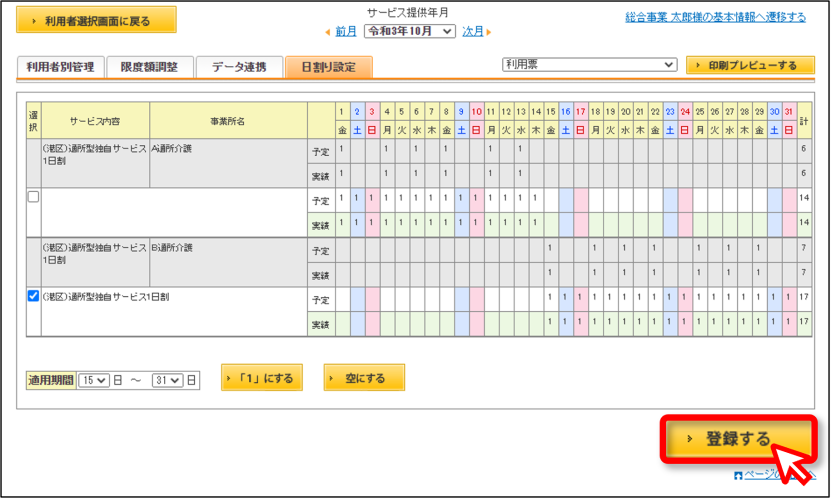This screenshot has height=498, width=831.
Task: Uncheck the checked 通所型独自サービス1日割 checkbox
Action: (x=33, y=296)
